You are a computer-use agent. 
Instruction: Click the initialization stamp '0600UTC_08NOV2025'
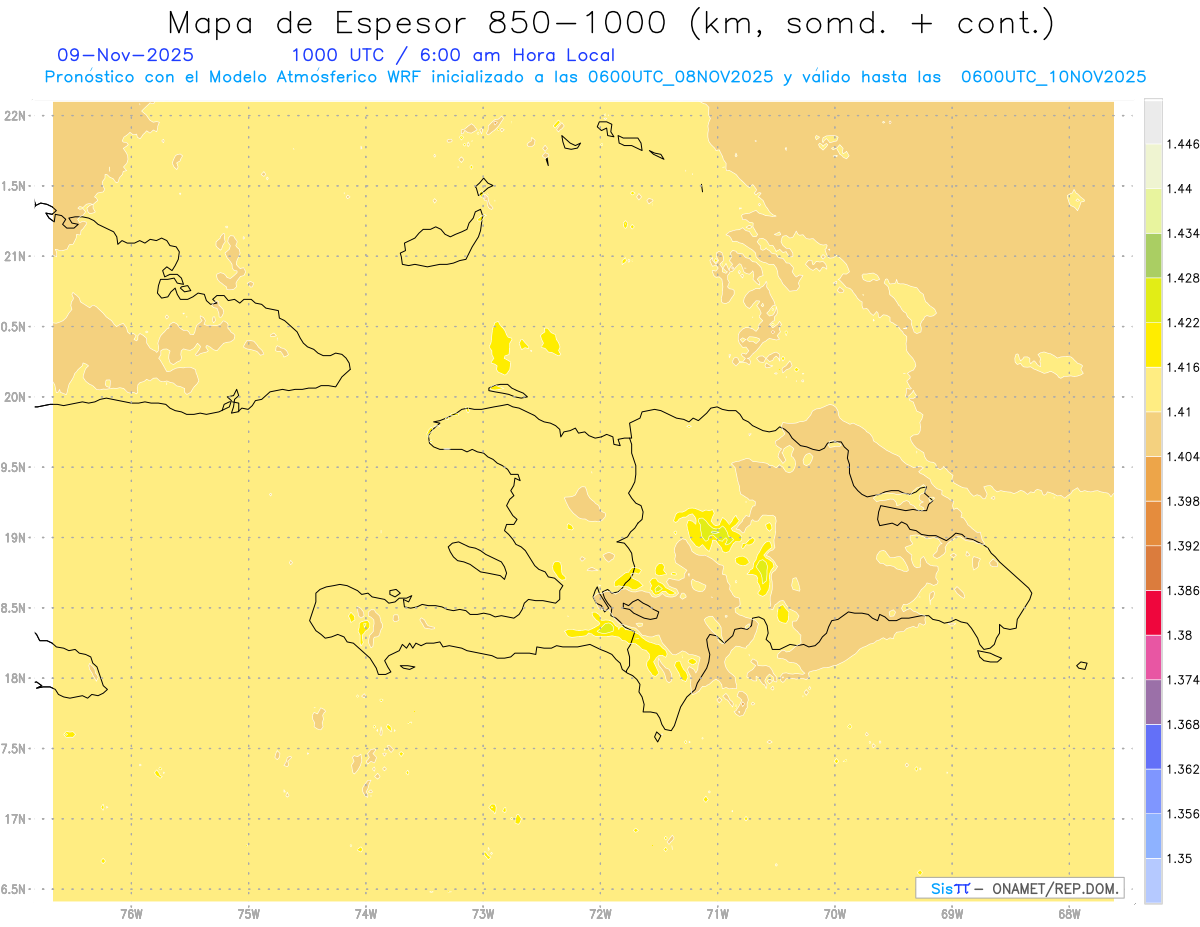tap(681, 77)
